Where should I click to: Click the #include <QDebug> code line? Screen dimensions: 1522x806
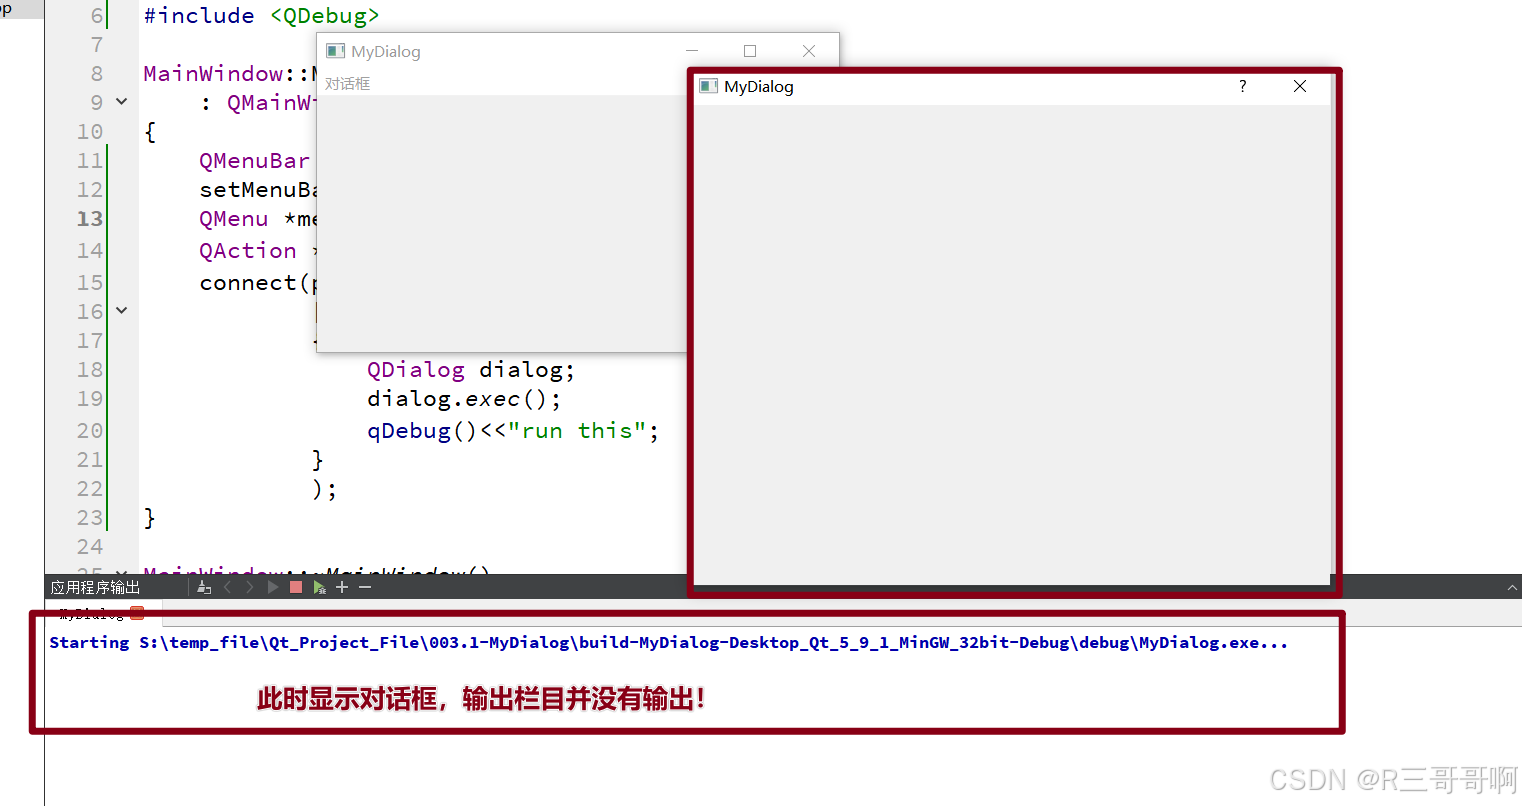coord(262,16)
